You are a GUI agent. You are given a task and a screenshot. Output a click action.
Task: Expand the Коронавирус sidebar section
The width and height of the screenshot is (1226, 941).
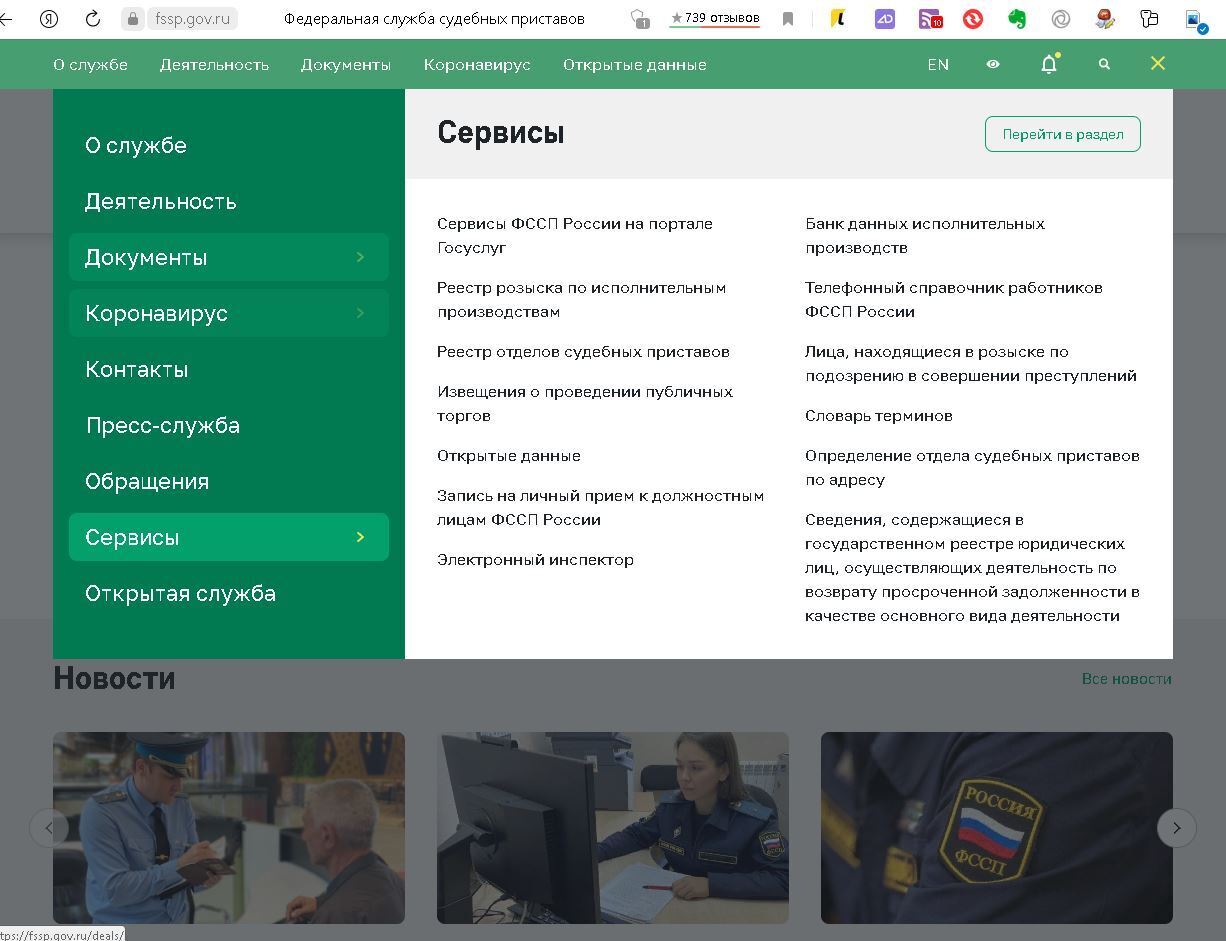point(228,313)
